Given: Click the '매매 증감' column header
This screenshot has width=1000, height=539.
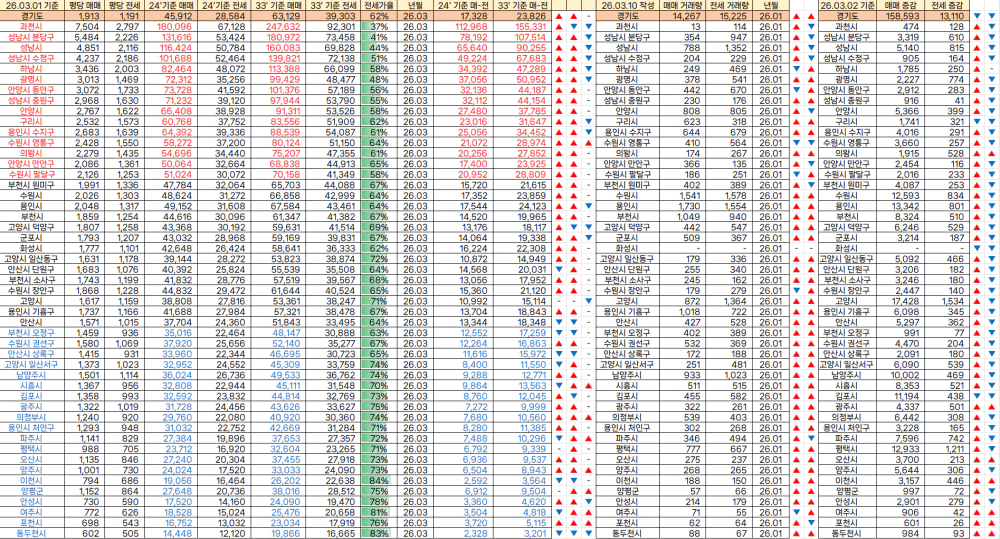Looking at the screenshot, I should pos(901,5).
